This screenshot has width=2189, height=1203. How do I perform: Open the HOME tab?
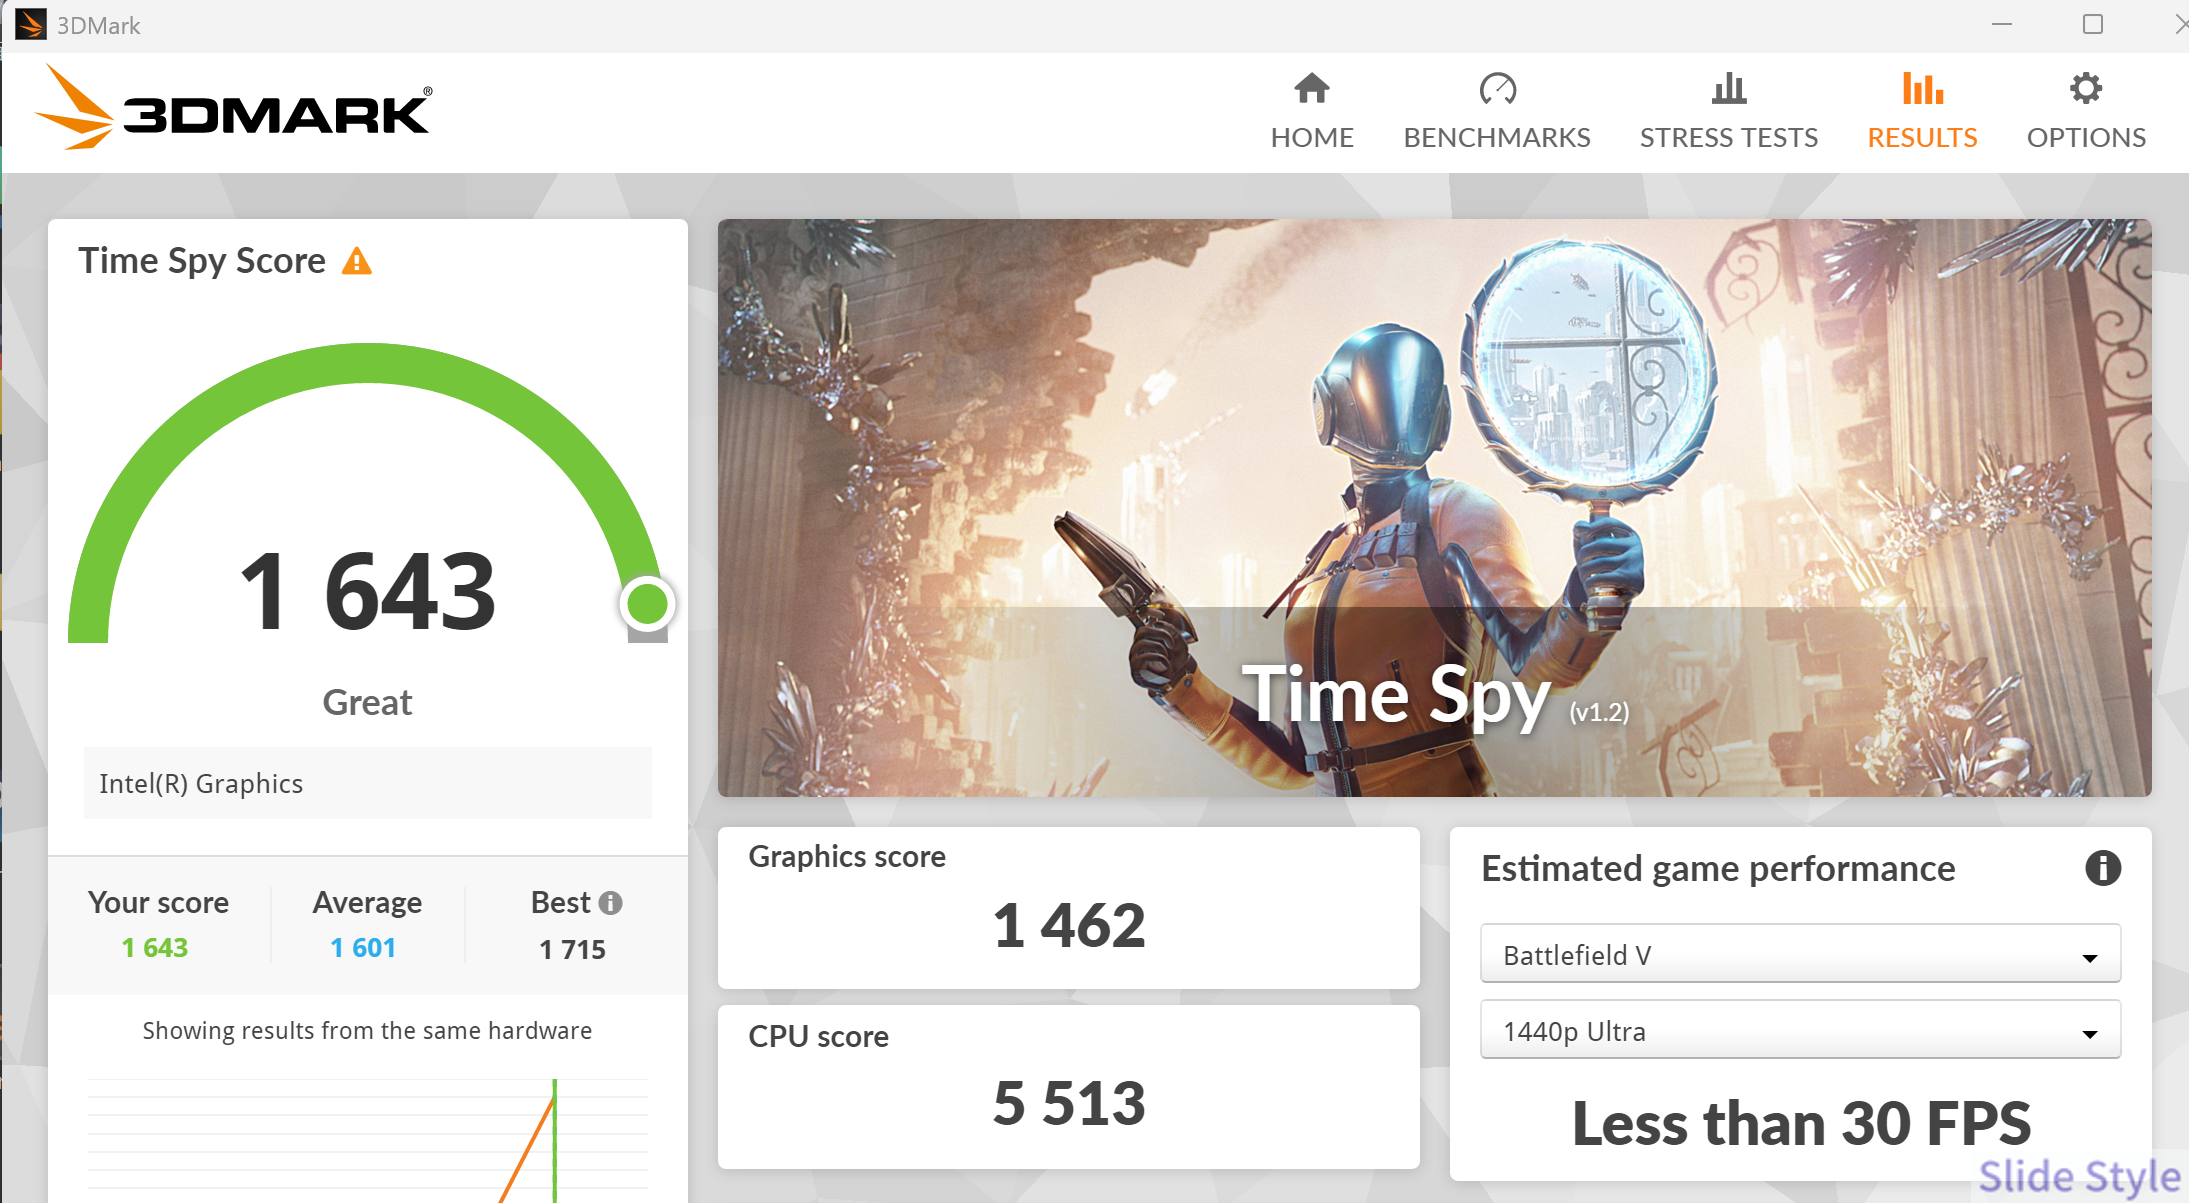pos(1312,112)
